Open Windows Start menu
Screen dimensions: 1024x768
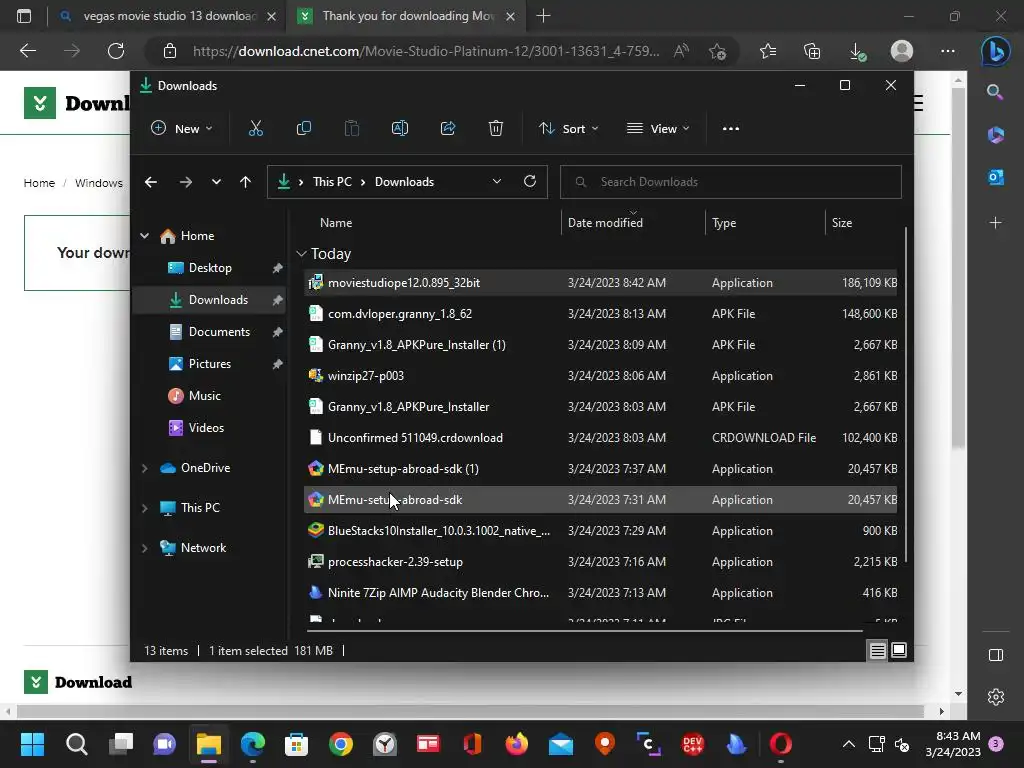pyautogui.click(x=32, y=744)
